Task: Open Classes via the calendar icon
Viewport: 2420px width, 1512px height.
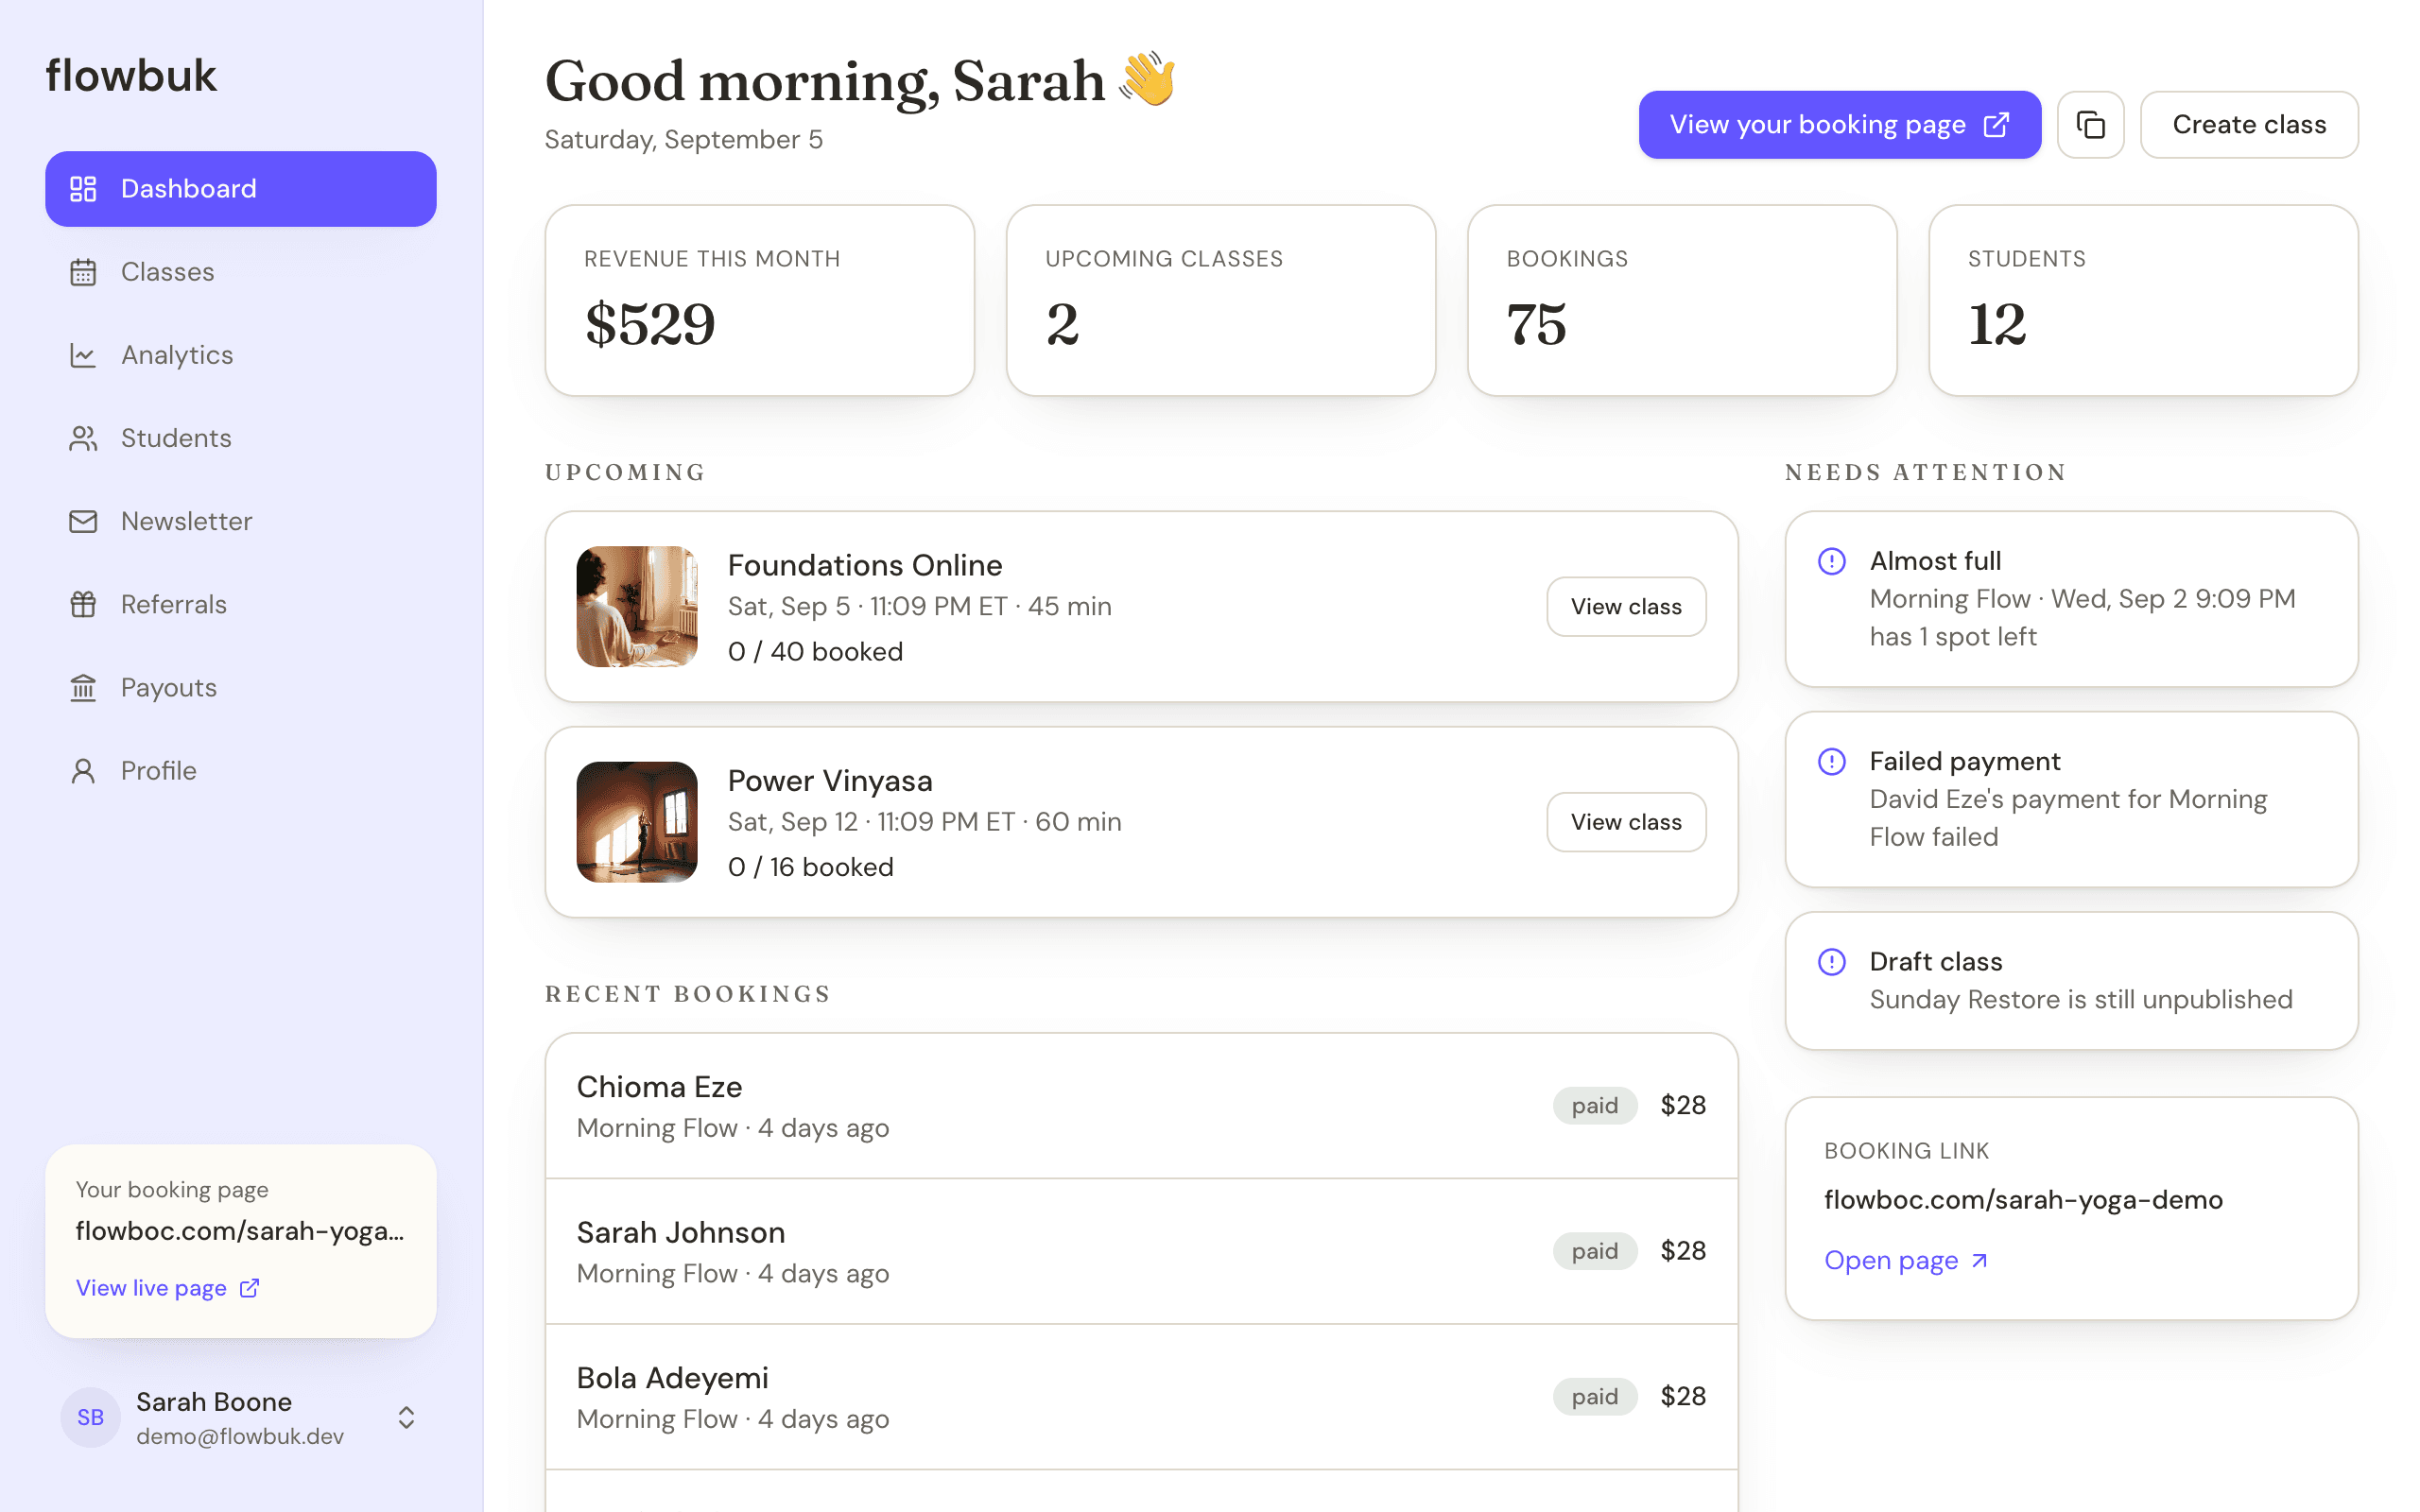Action: tap(83, 272)
